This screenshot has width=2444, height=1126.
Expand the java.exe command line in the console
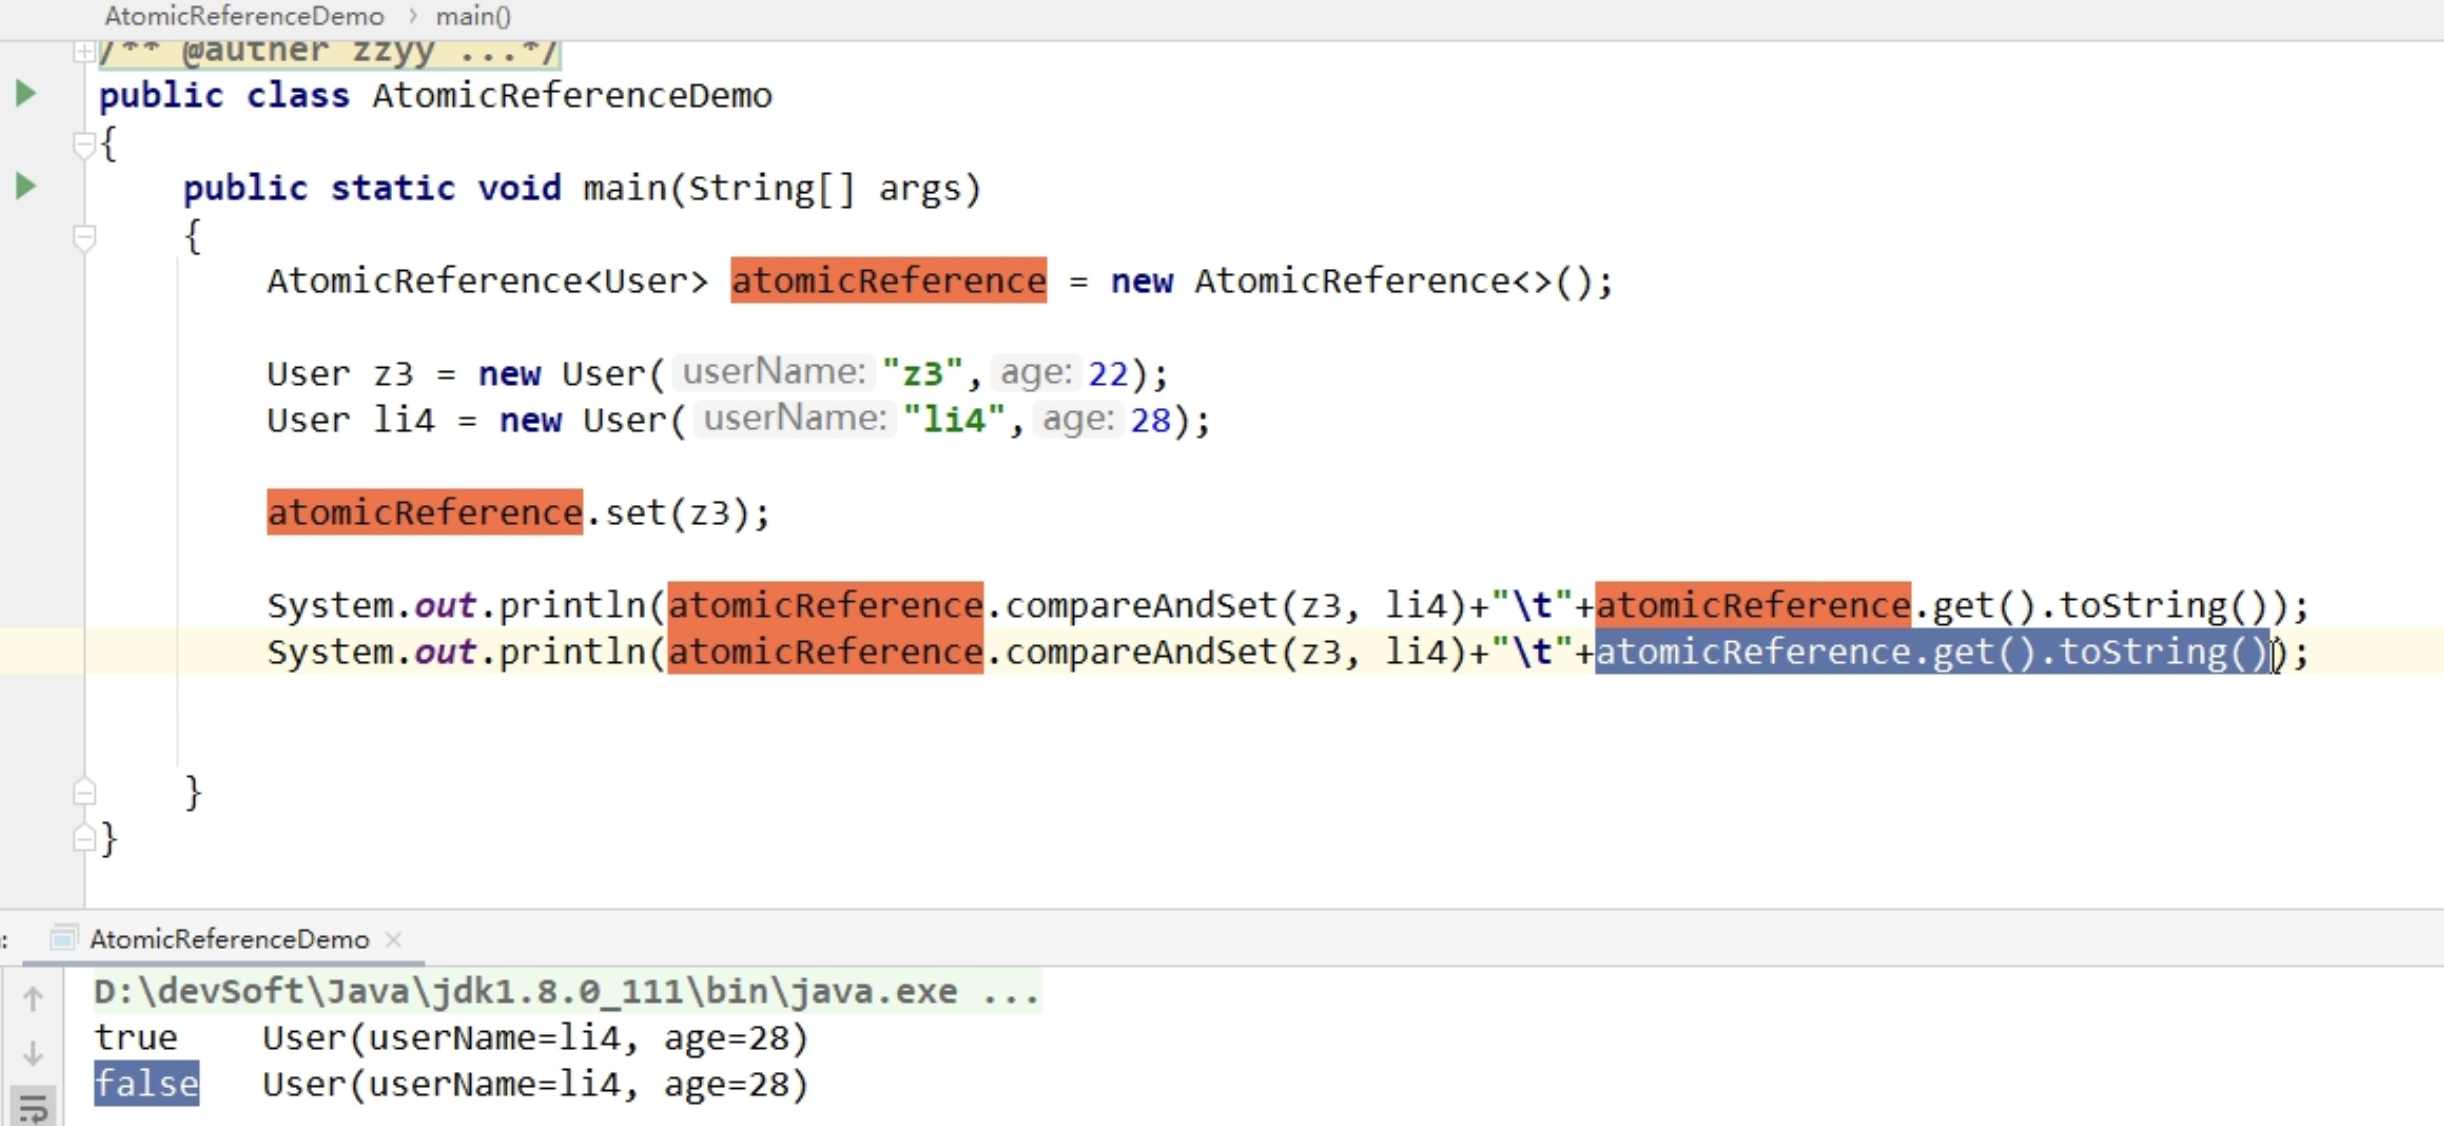click(x=1010, y=992)
